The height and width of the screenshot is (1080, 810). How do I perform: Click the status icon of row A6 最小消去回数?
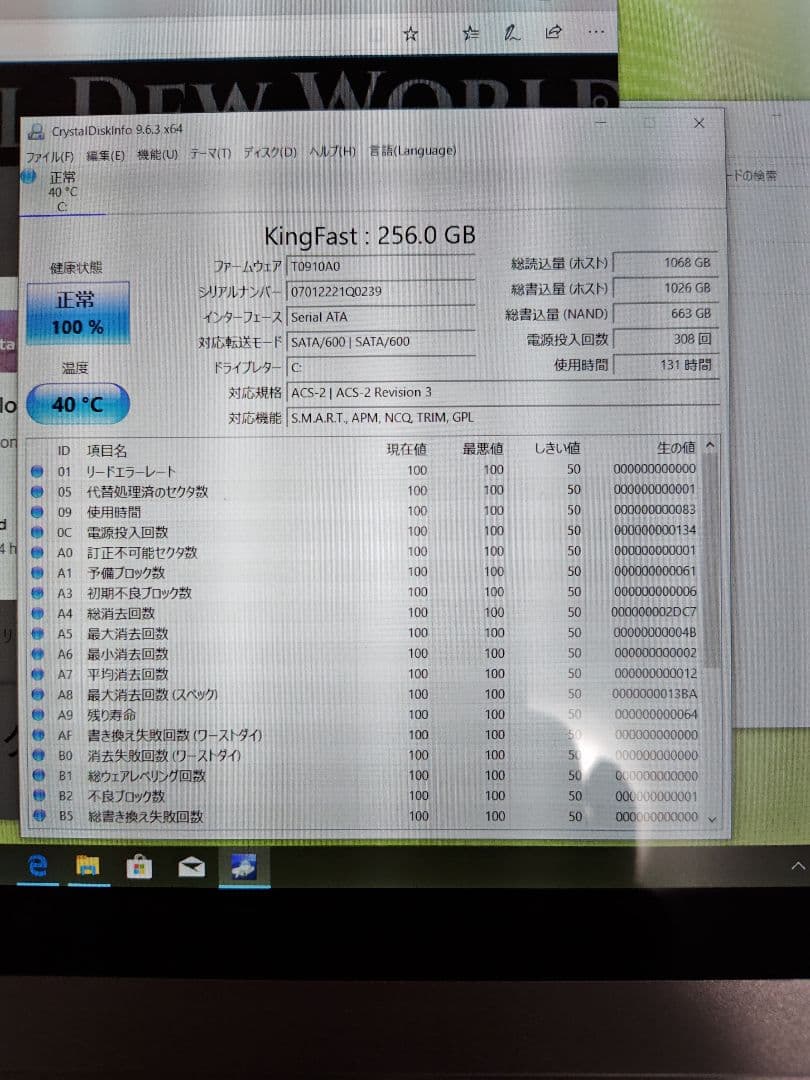point(38,654)
